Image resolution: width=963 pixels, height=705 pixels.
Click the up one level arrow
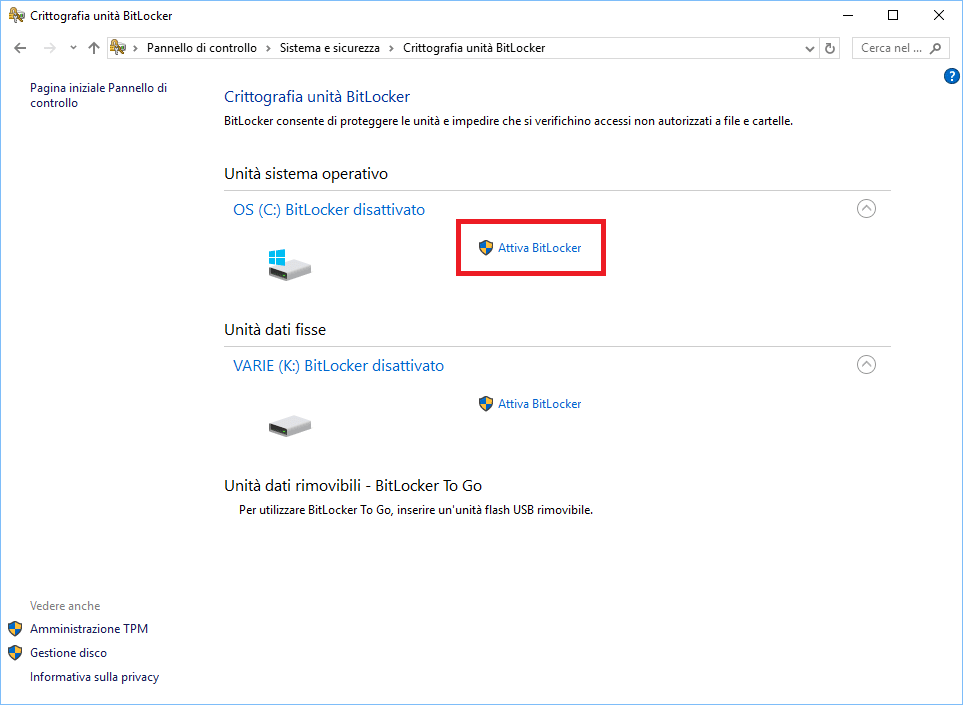click(x=94, y=48)
